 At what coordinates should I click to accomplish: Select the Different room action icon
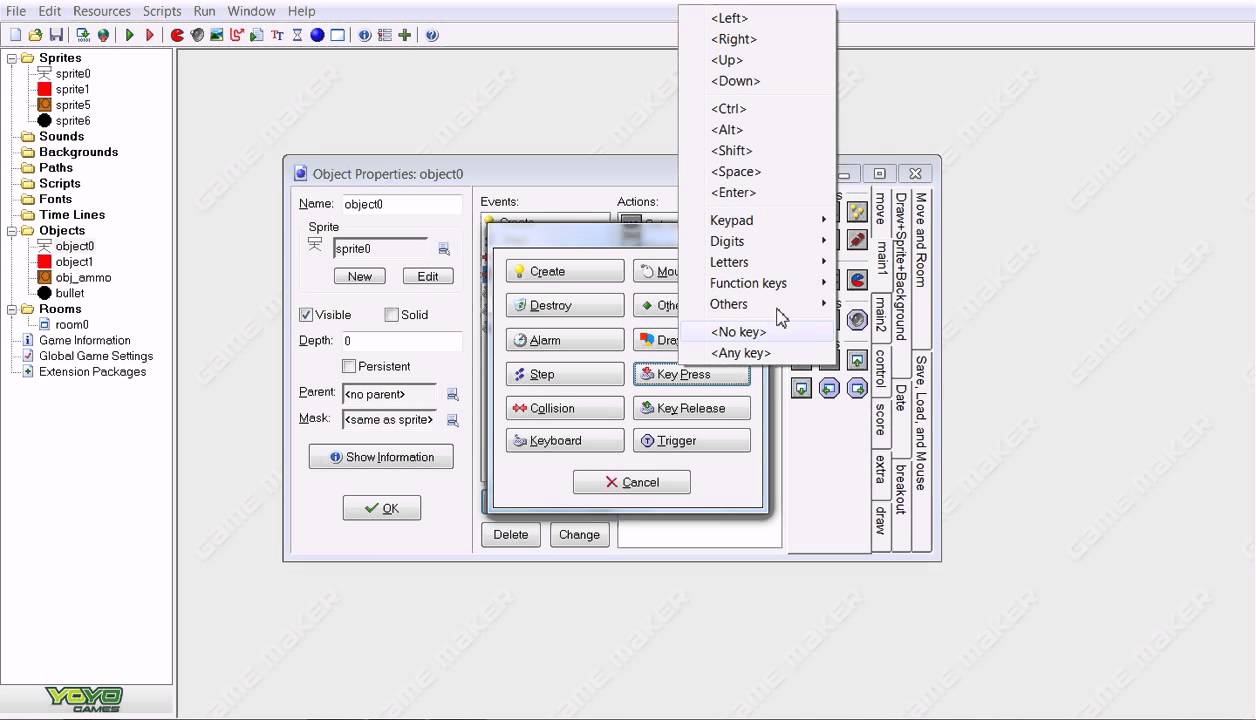pyautogui.click(x=801, y=388)
